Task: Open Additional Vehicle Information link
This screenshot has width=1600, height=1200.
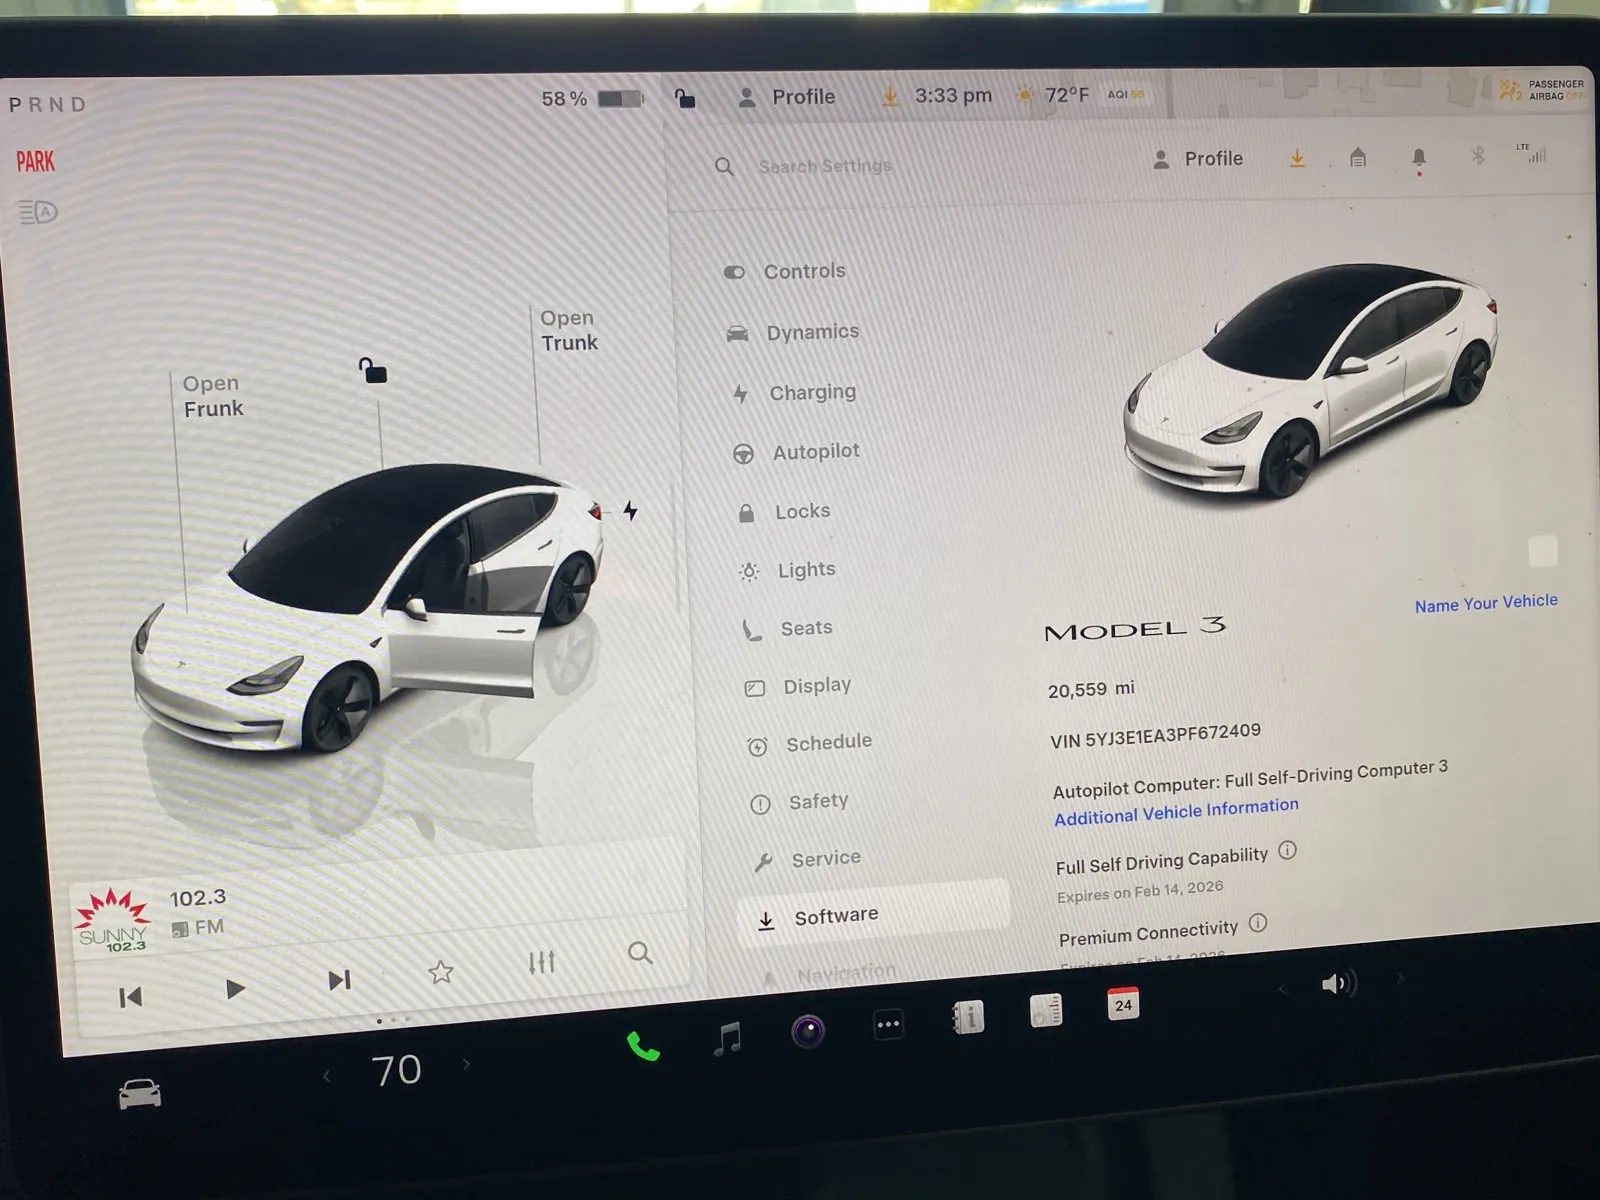Action: (x=1176, y=811)
